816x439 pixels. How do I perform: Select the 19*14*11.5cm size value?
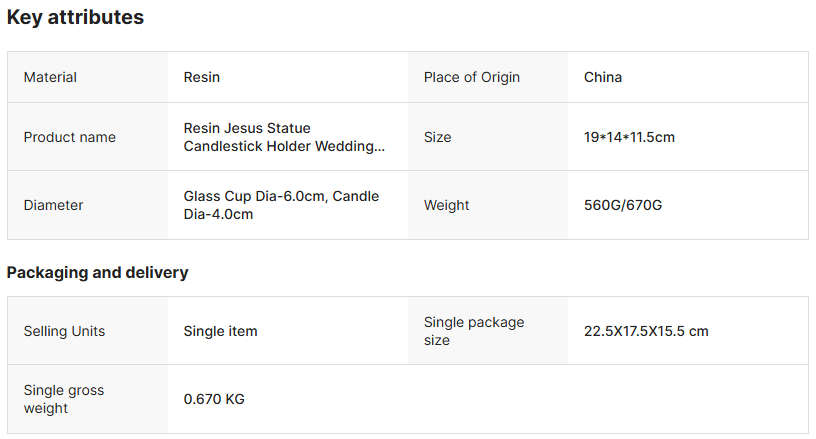click(x=629, y=137)
